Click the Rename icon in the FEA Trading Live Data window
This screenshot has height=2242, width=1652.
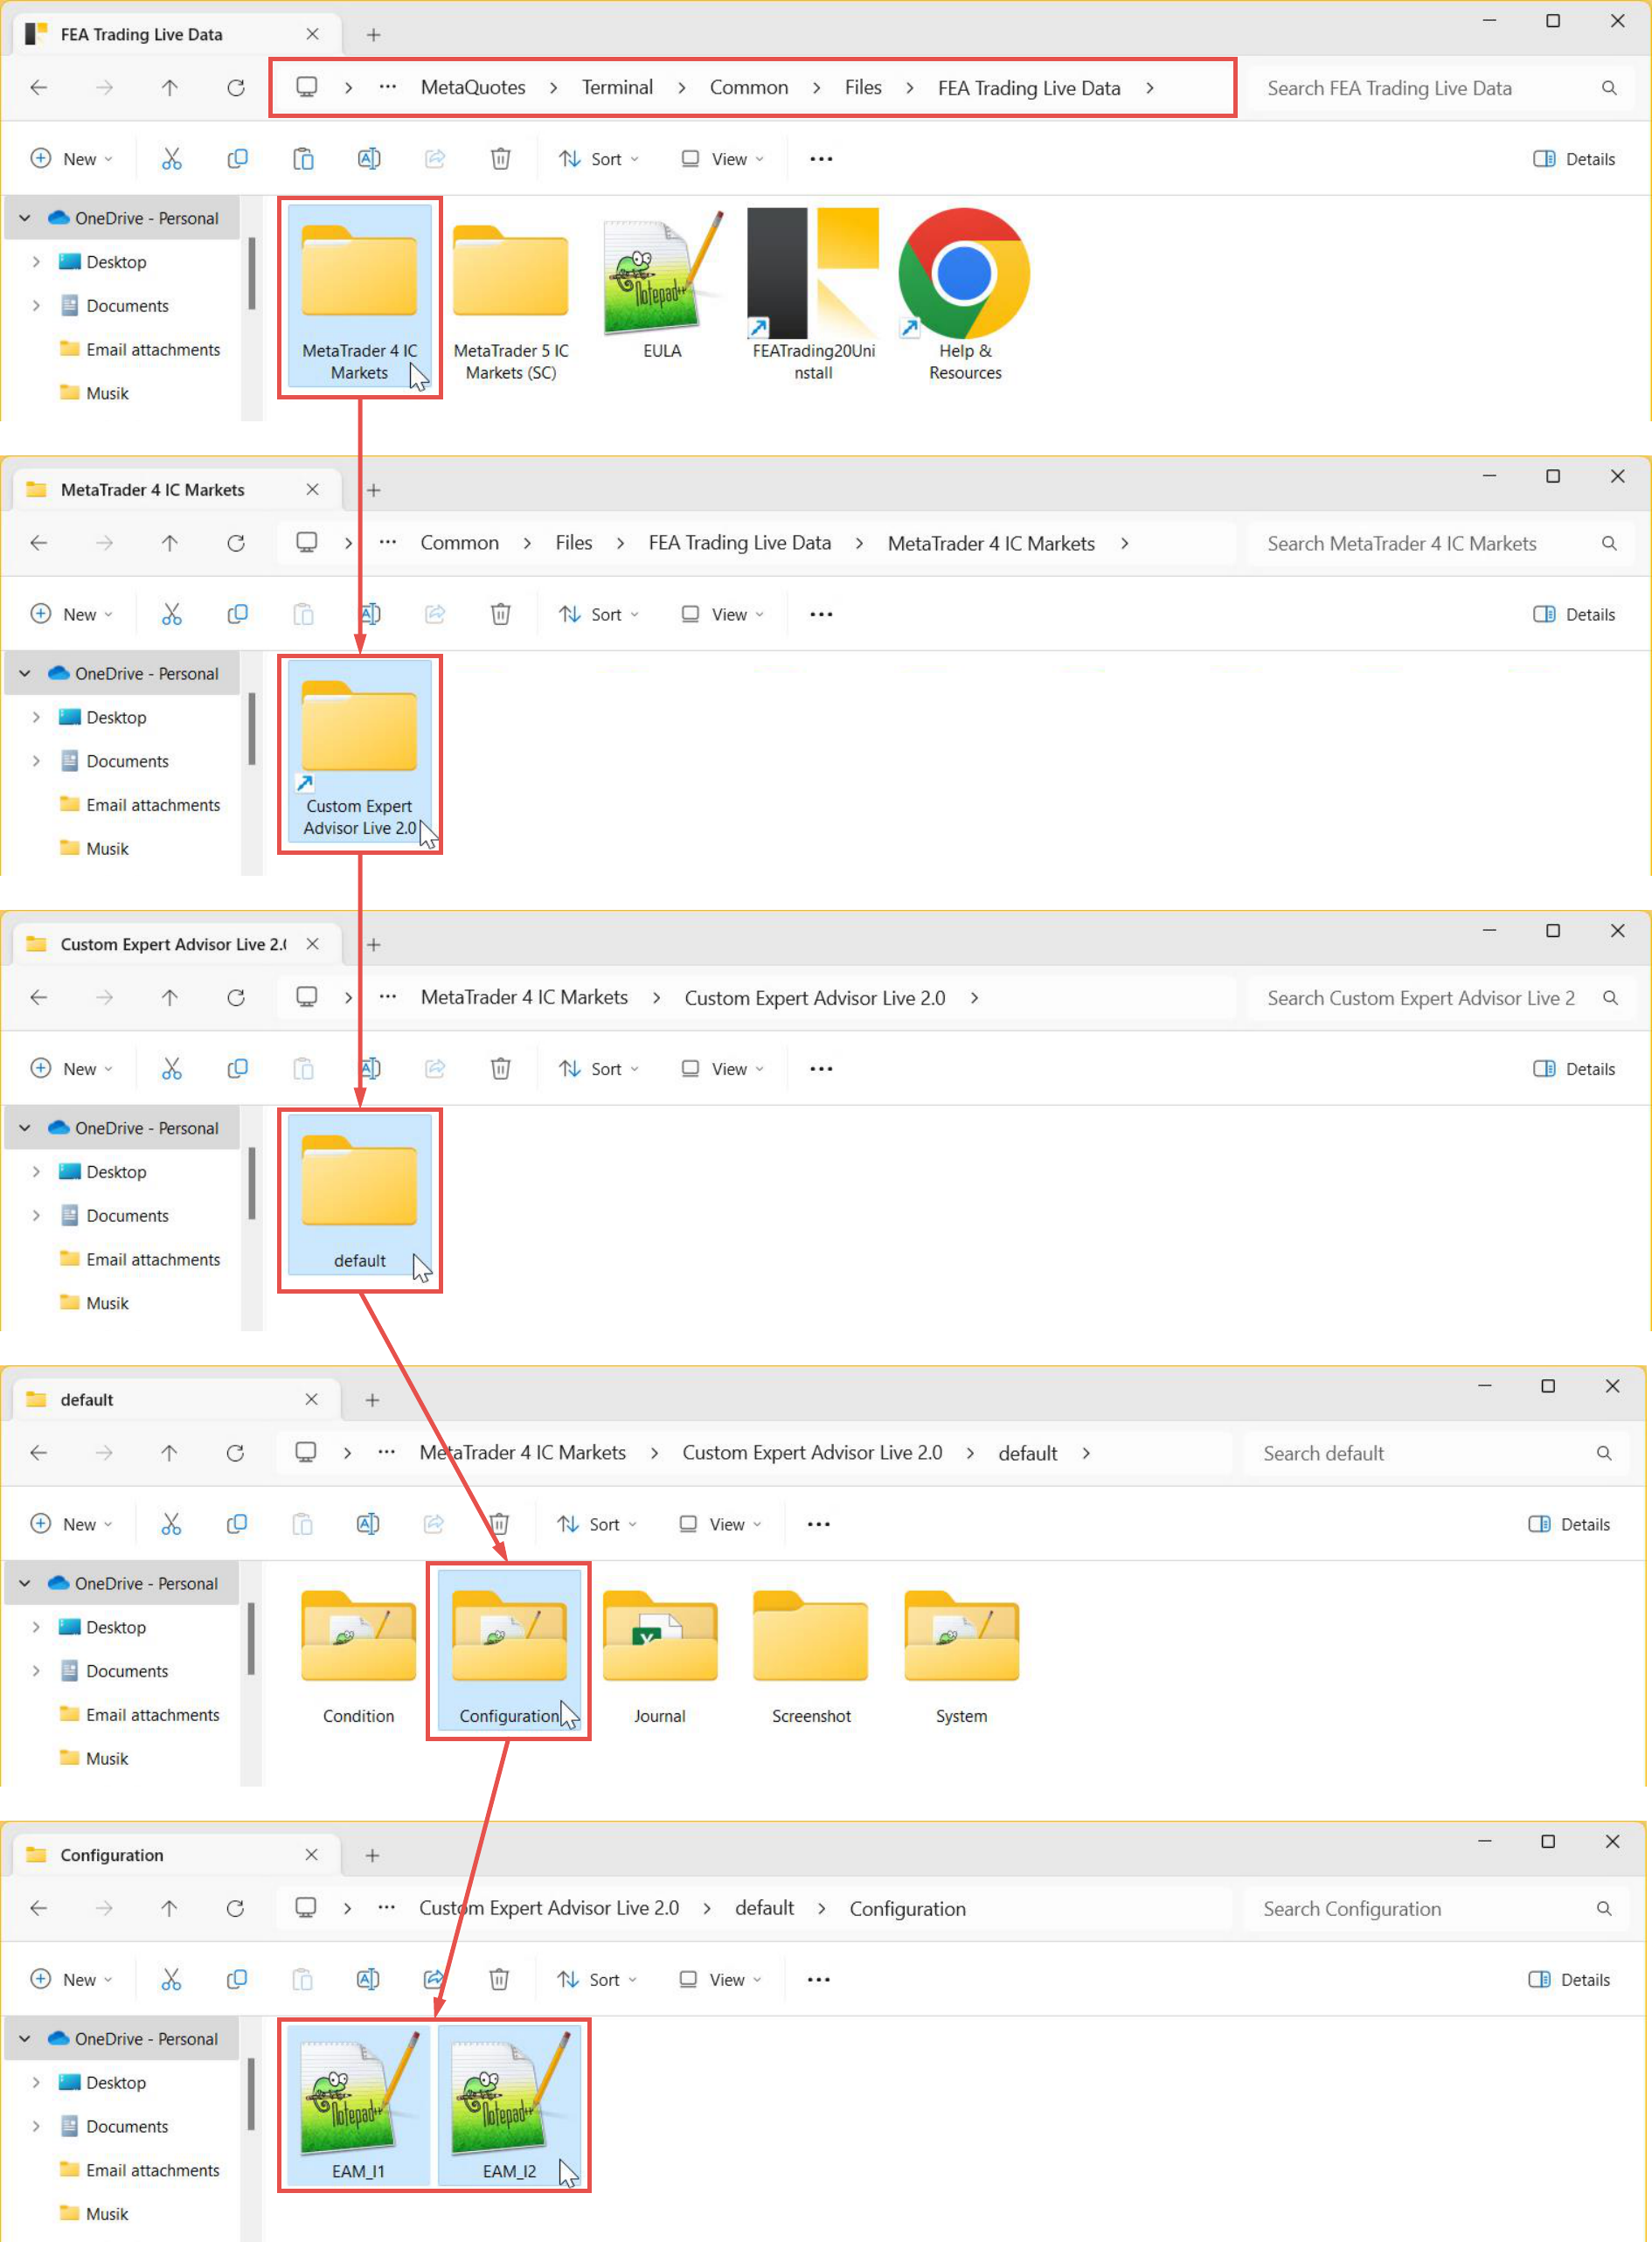[x=369, y=159]
